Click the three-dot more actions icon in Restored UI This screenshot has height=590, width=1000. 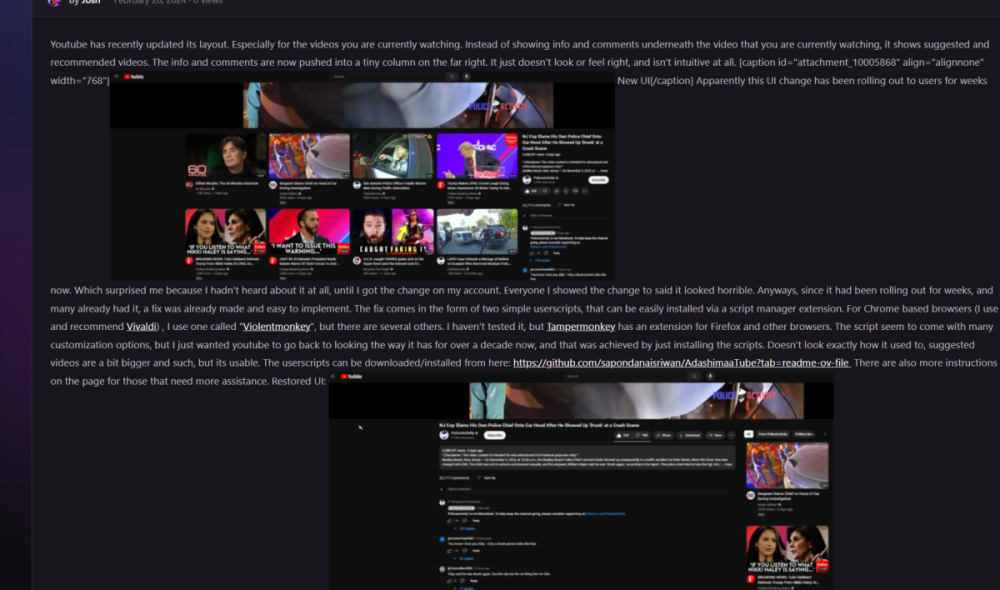pos(732,435)
